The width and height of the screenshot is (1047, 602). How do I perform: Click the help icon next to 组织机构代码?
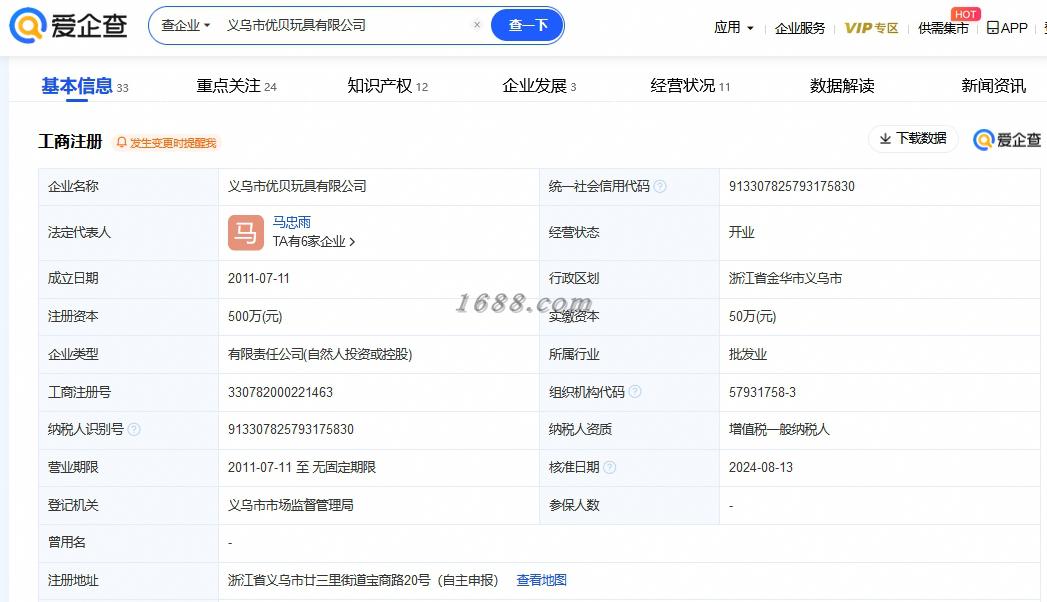(635, 392)
